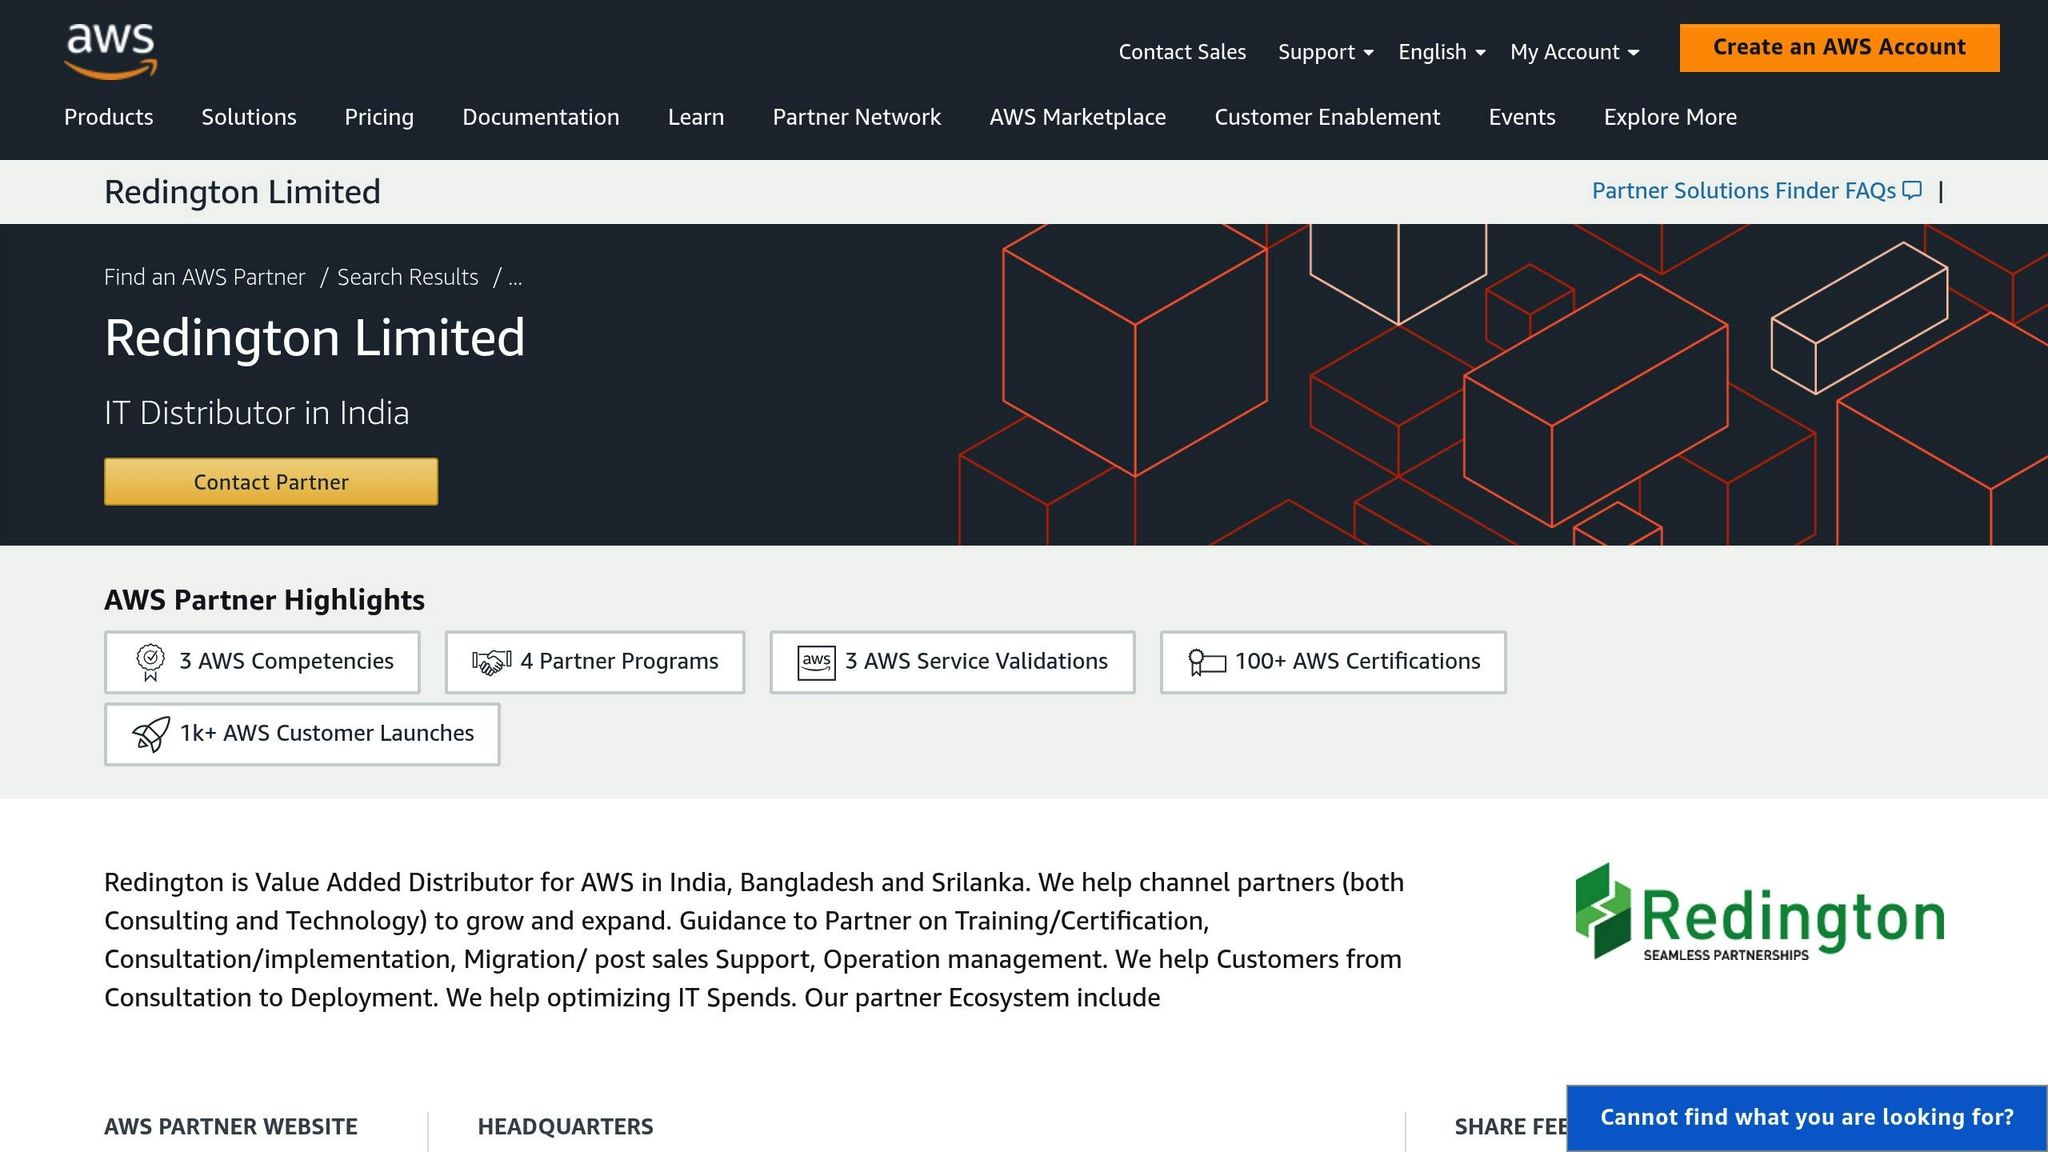Image resolution: width=2048 pixels, height=1152 pixels.
Task: Open Explore More in navigation
Action: [1670, 117]
